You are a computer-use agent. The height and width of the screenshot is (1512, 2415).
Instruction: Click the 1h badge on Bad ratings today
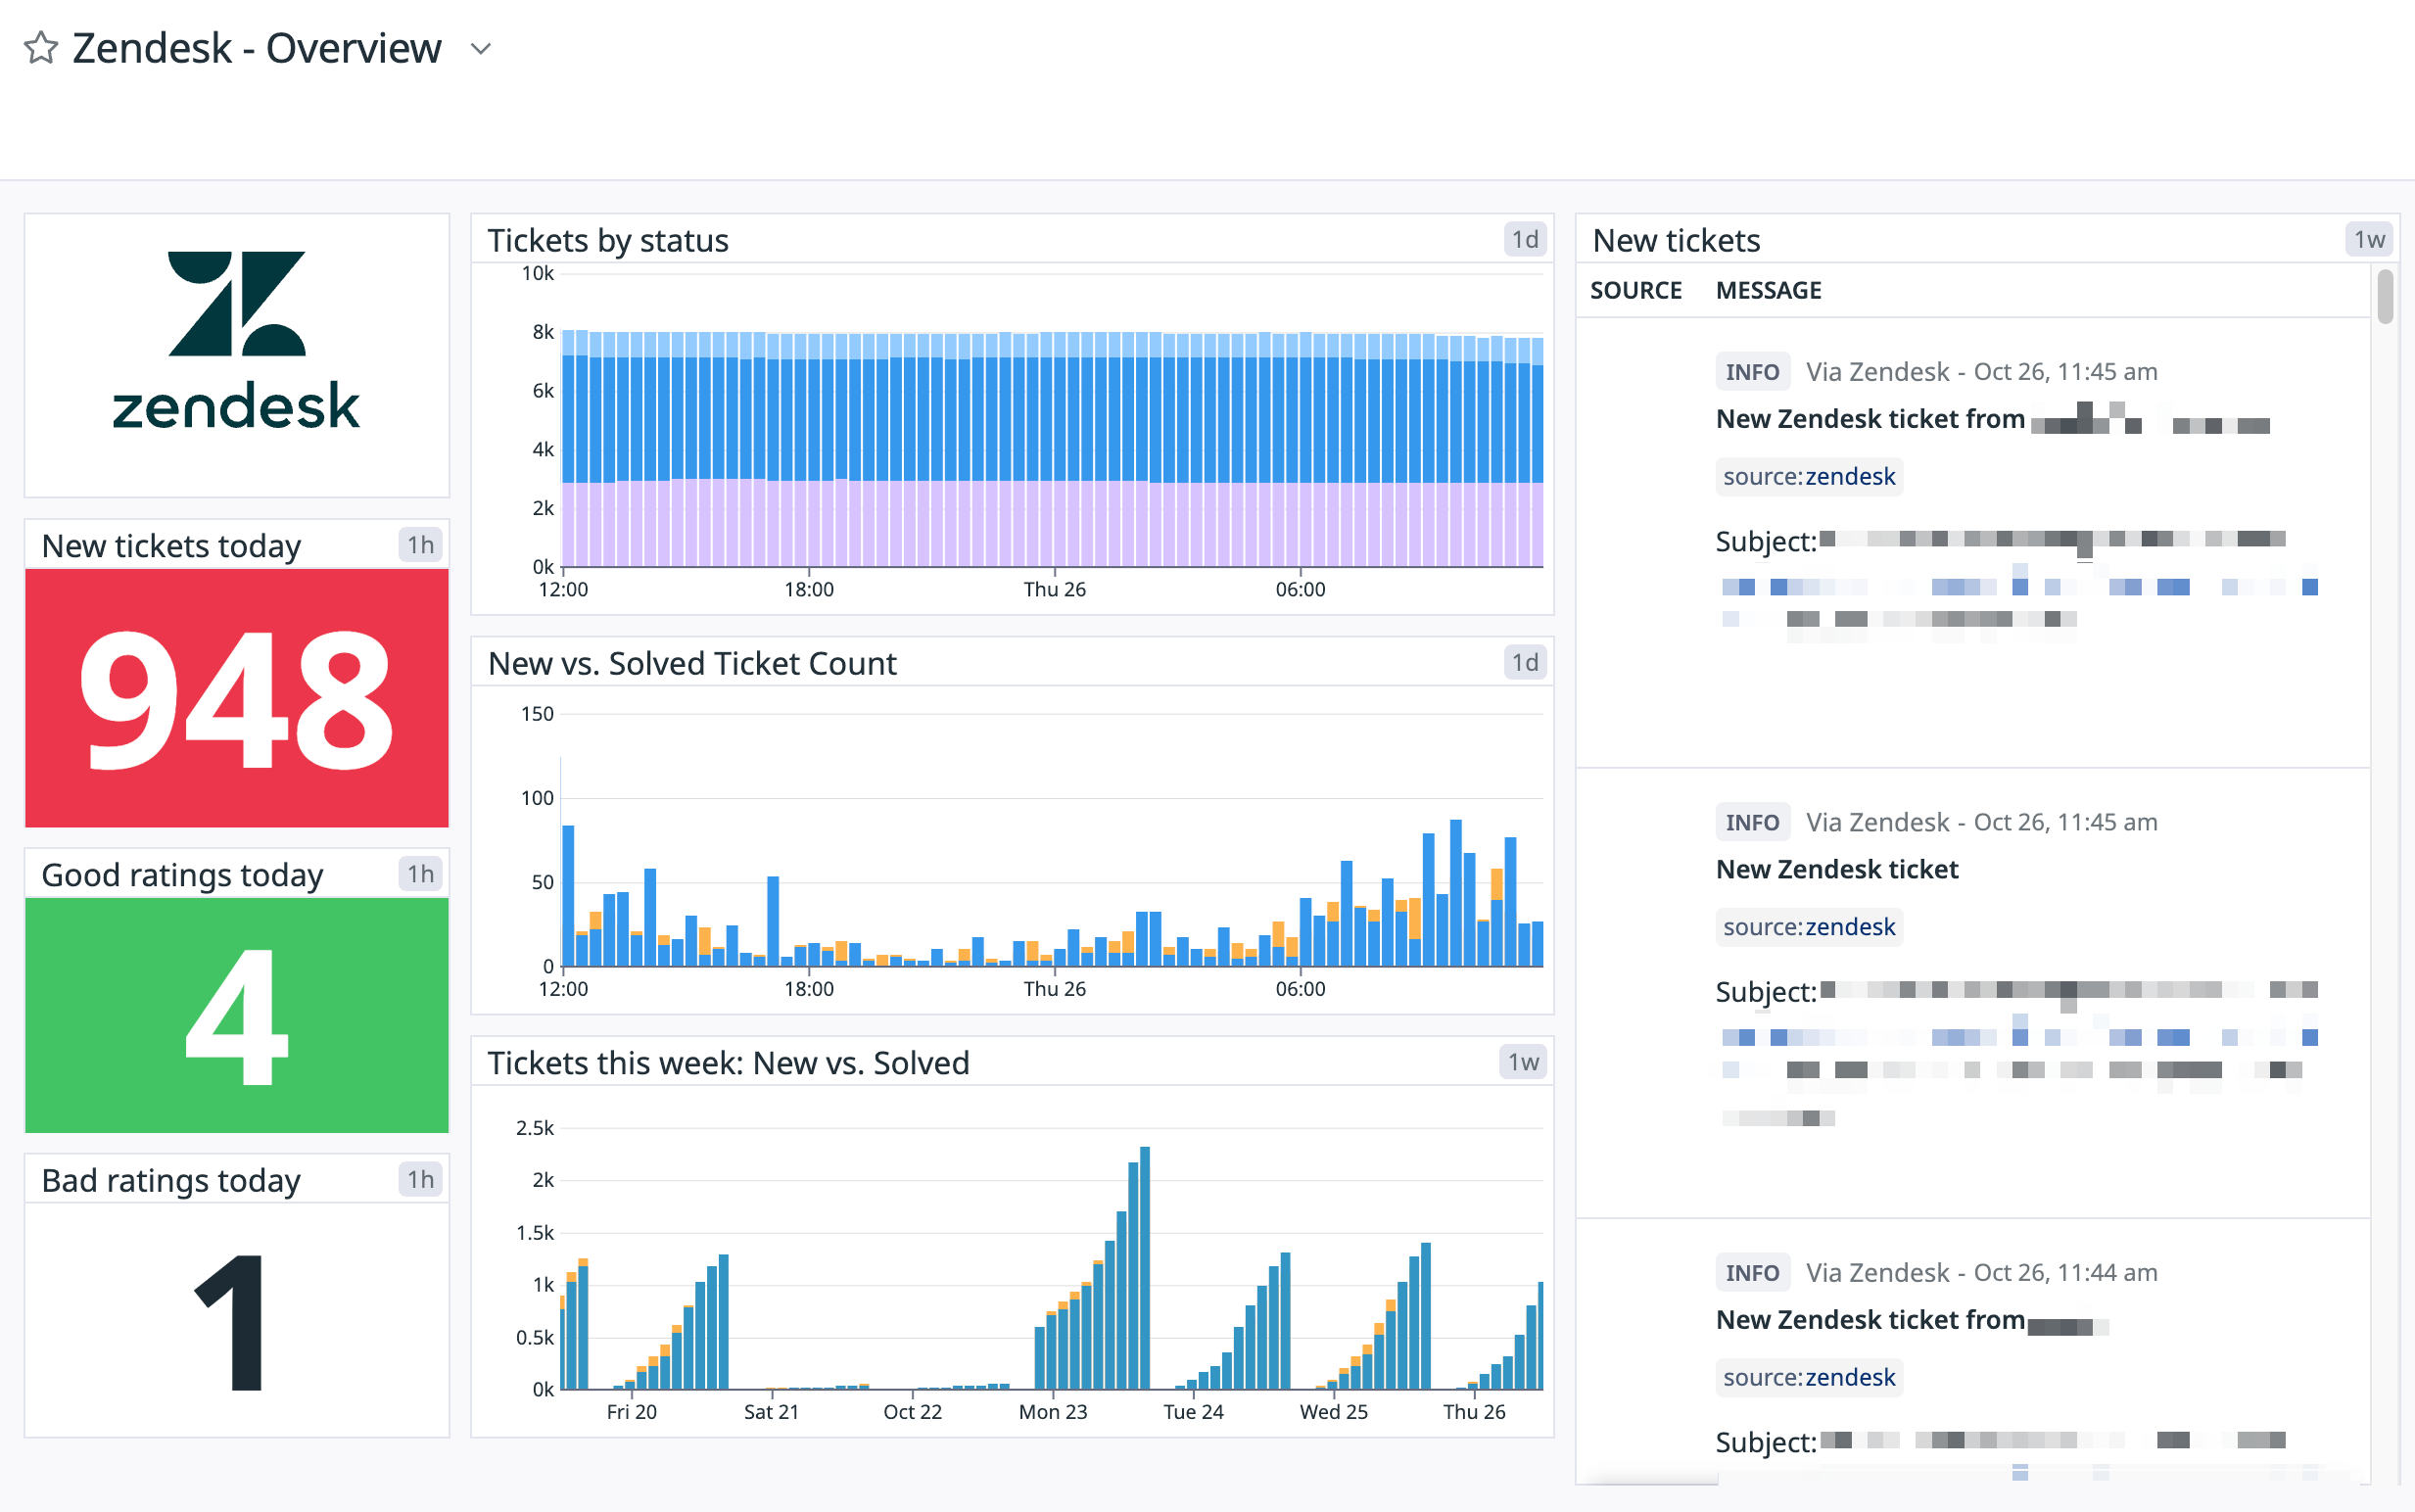click(x=420, y=1180)
